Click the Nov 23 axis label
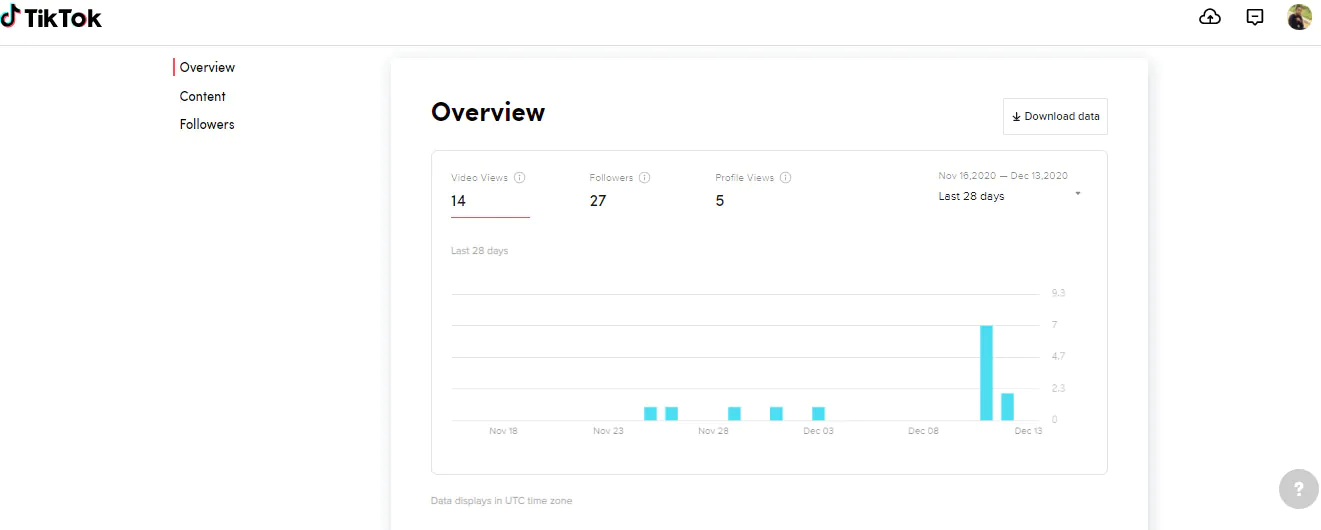The width and height of the screenshot is (1321, 530). pyautogui.click(x=608, y=431)
